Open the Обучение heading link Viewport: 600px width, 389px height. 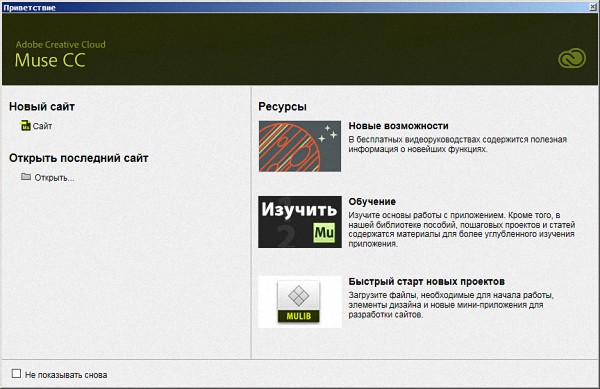[372, 202]
